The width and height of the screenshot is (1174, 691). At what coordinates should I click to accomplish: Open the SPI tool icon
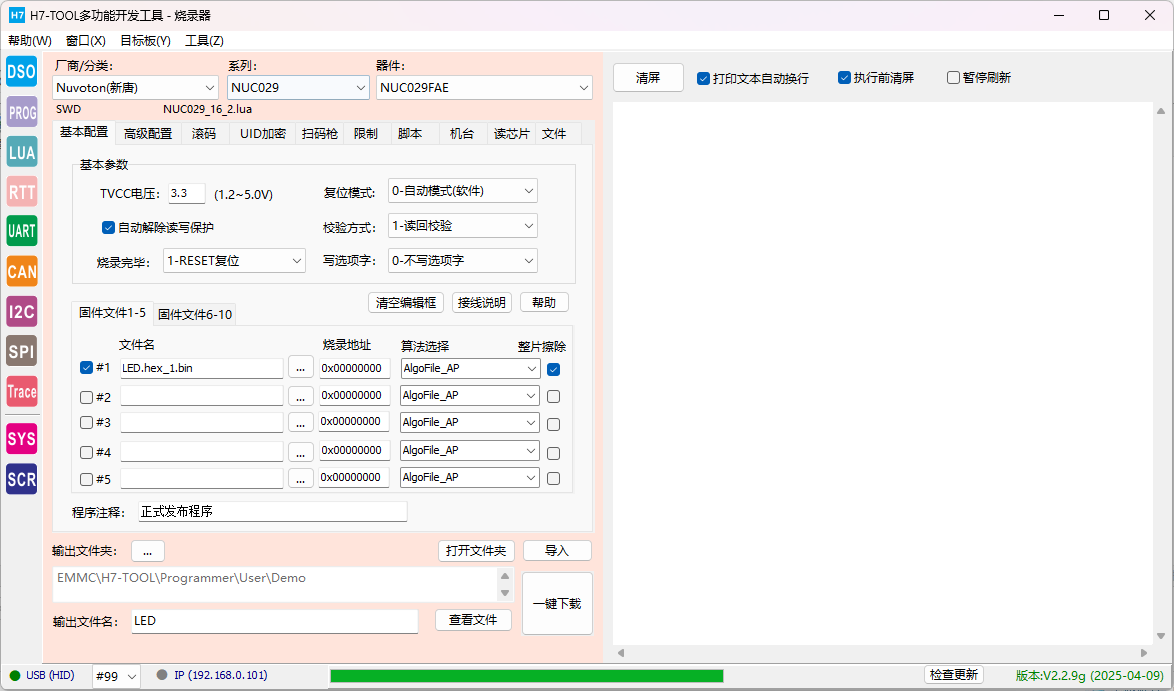pyautogui.click(x=22, y=351)
